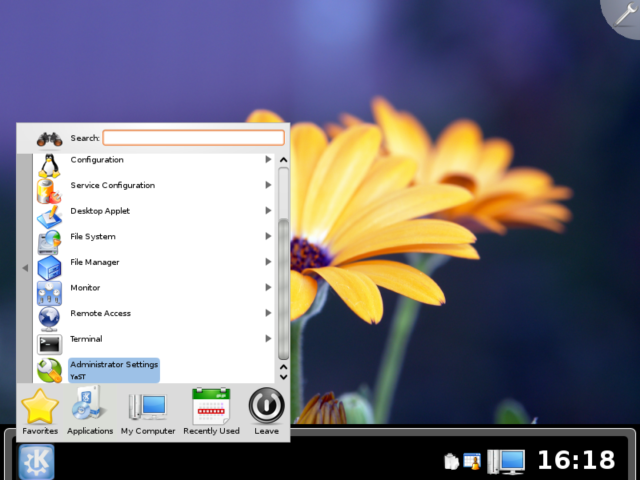640x480 pixels.
Task: Click the 16:18 panel clock
Action: pyautogui.click(x=576, y=460)
